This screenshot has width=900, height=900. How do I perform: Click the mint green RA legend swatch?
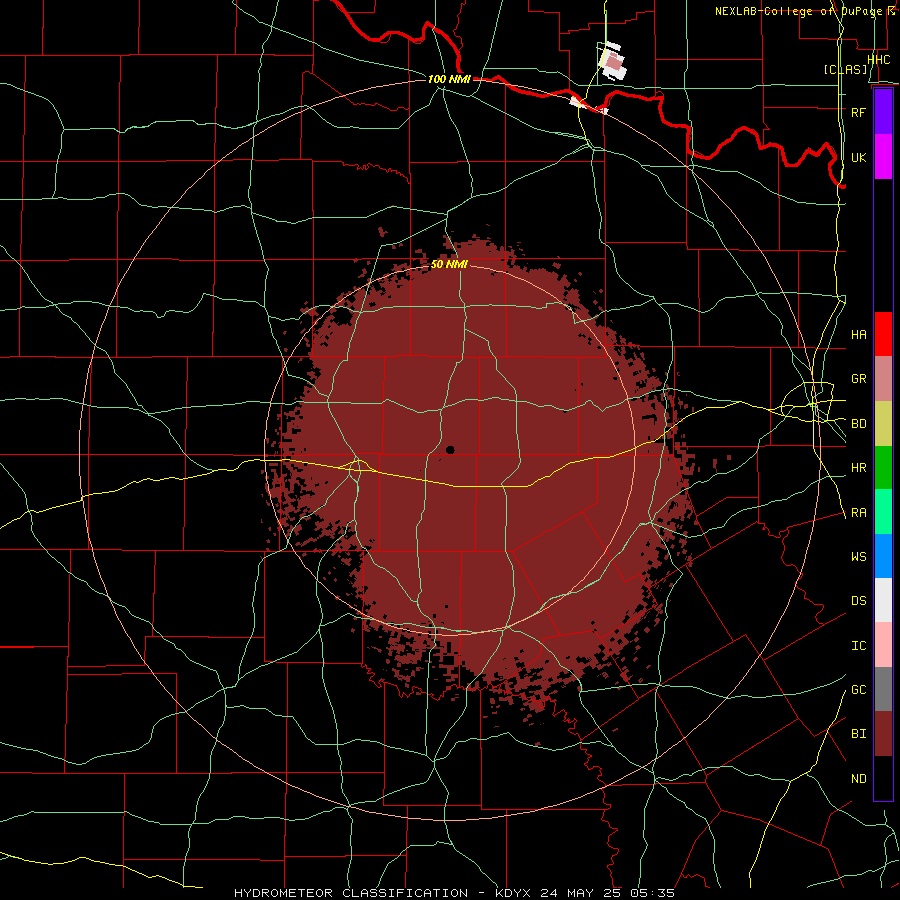coord(883,512)
